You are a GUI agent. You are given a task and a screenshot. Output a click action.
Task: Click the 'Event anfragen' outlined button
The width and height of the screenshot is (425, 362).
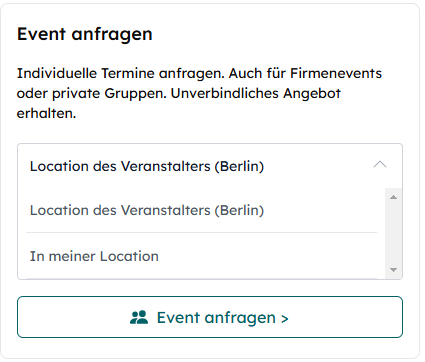[210, 317]
